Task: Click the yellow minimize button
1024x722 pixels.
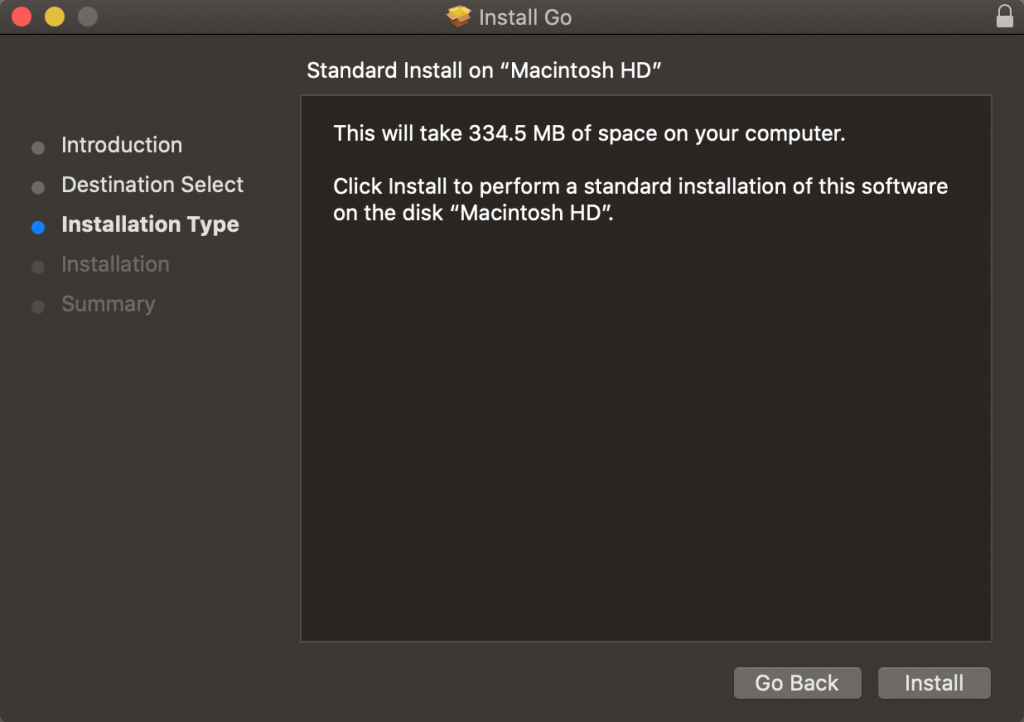Action: coord(55,16)
